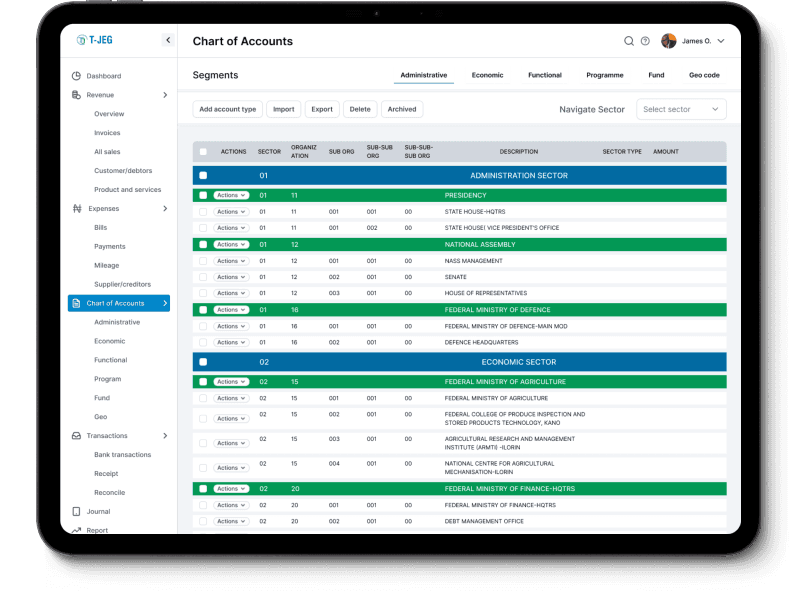Open the help question mark icon
Image resolution: width=793 pixels, height=591 pixels.
tap(645, 41)
